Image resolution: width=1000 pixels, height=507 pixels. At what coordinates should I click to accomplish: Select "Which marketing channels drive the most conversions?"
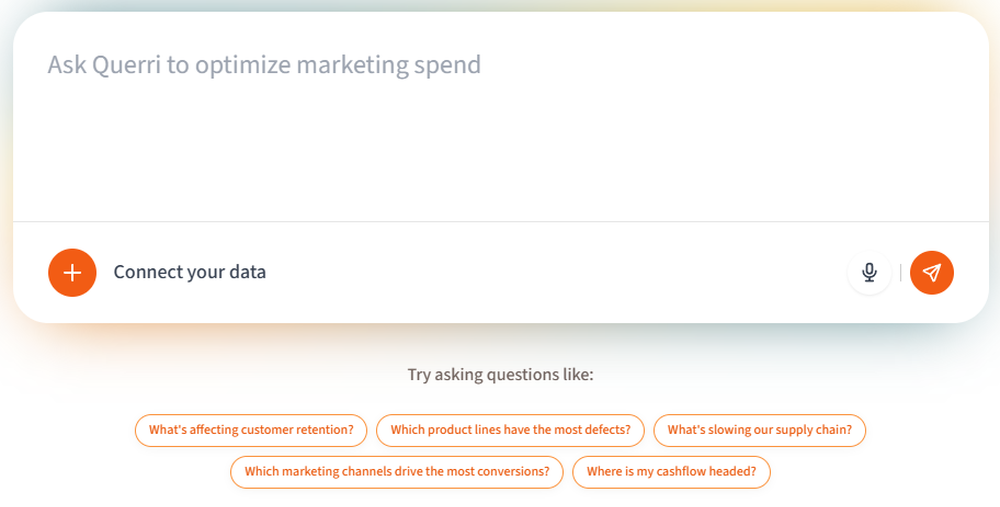click(397, 471)
